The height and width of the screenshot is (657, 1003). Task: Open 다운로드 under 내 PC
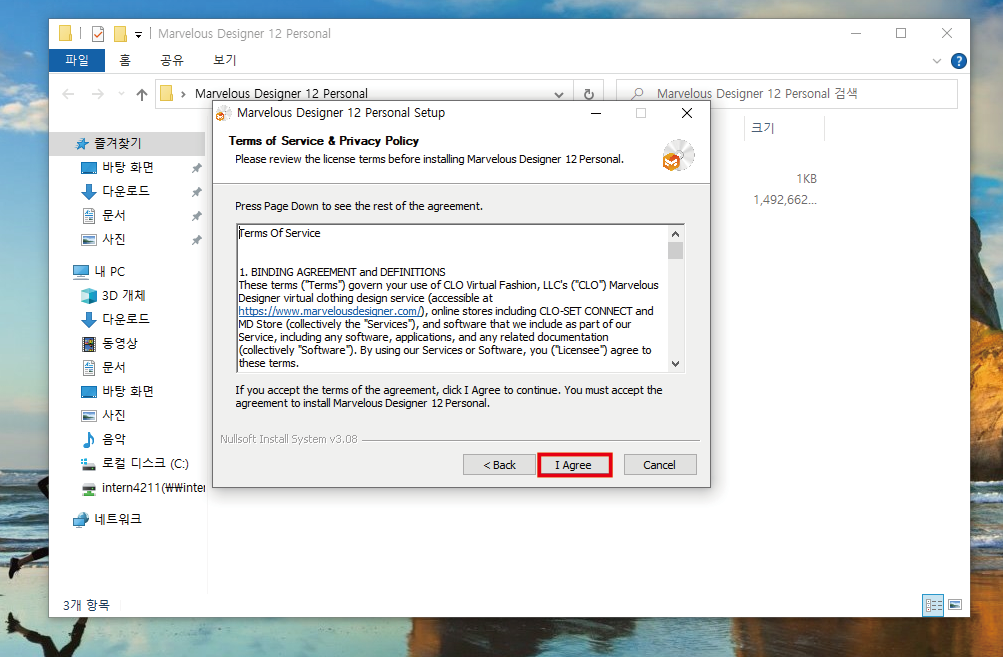(x=126, y=319)
